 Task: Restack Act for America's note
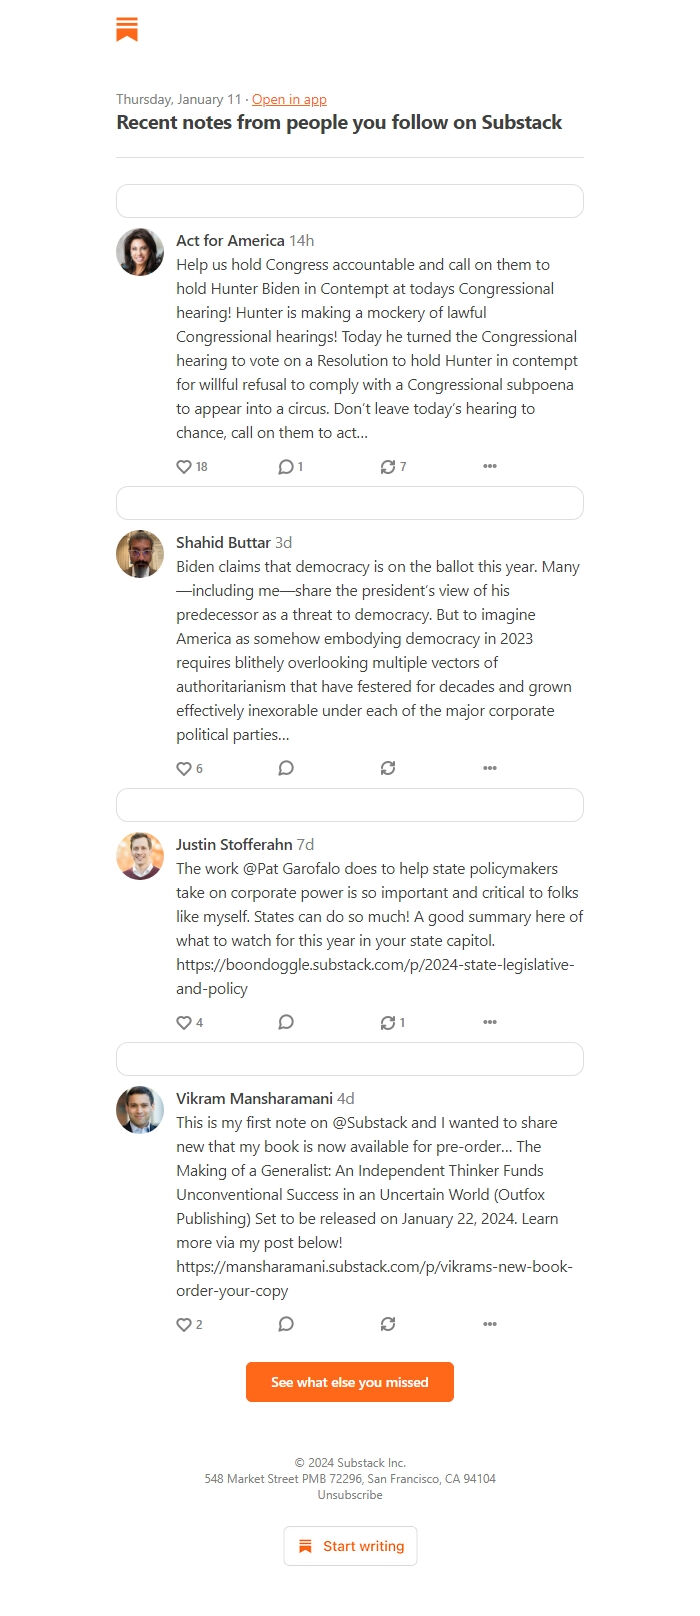click(387, 466)
